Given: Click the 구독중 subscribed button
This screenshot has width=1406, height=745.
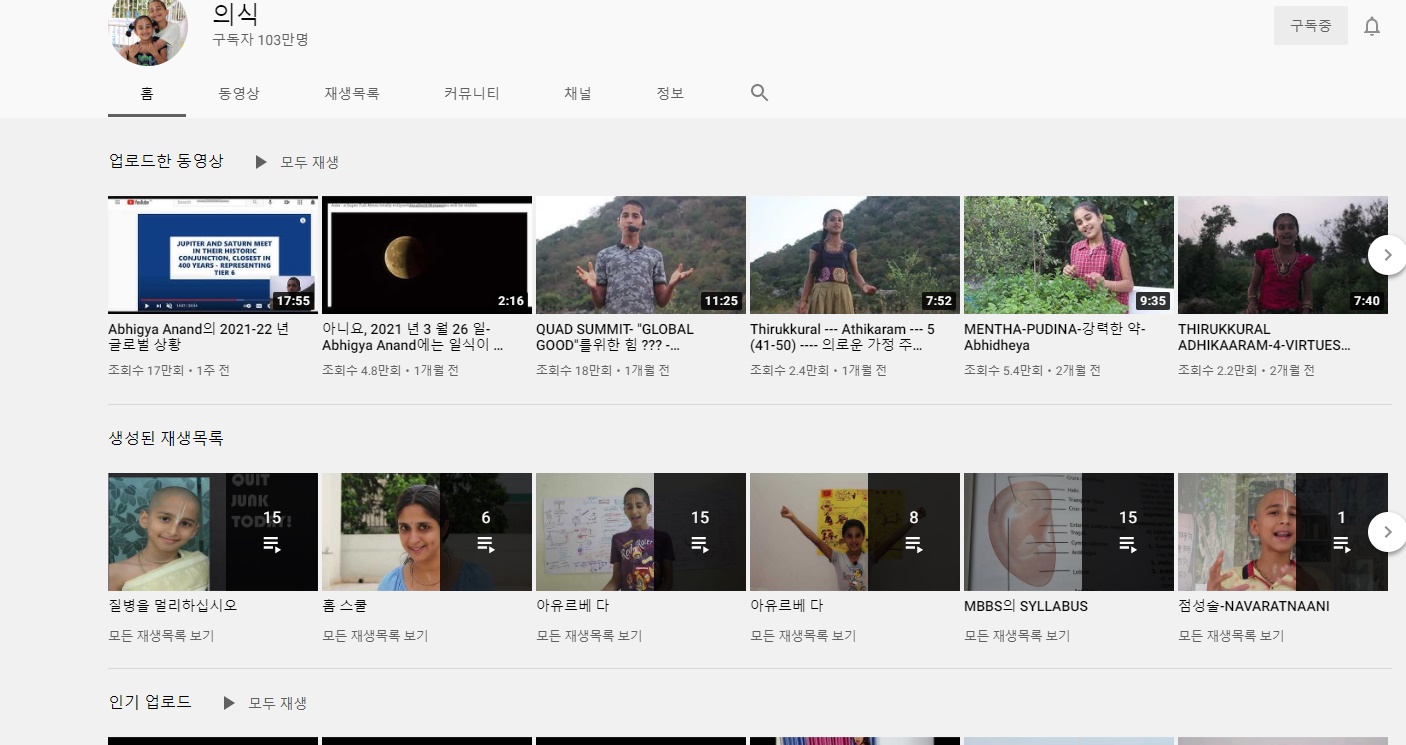Looking at the screenshot, I should click(1310, 26).
